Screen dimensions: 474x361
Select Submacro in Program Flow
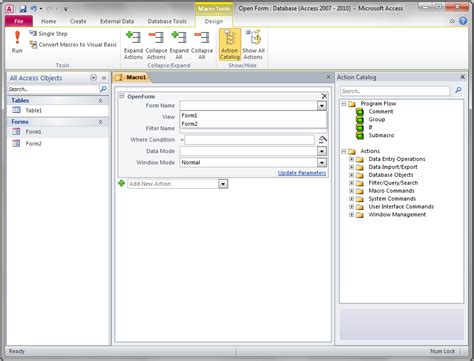[x=381, y=135]
